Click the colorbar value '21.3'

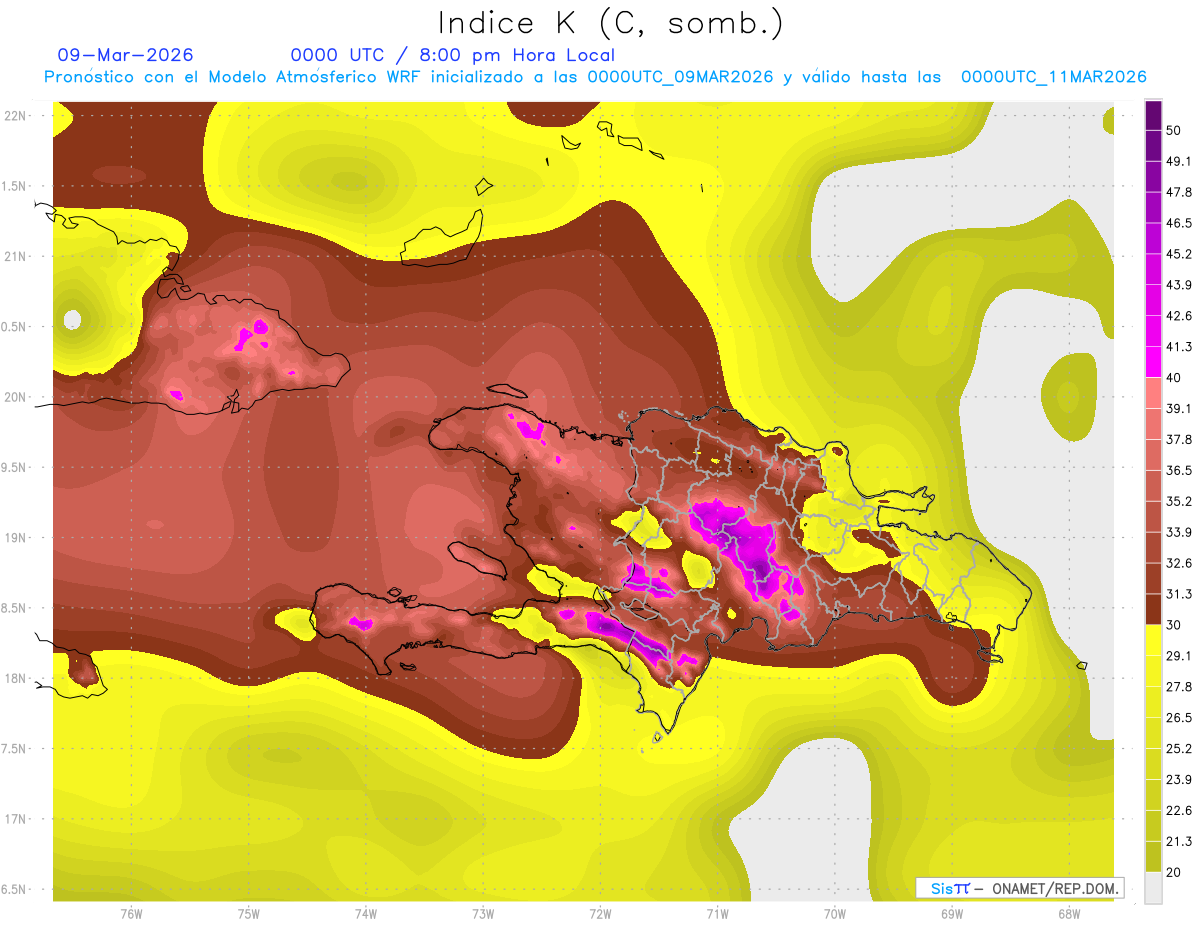click(1179, 842)
